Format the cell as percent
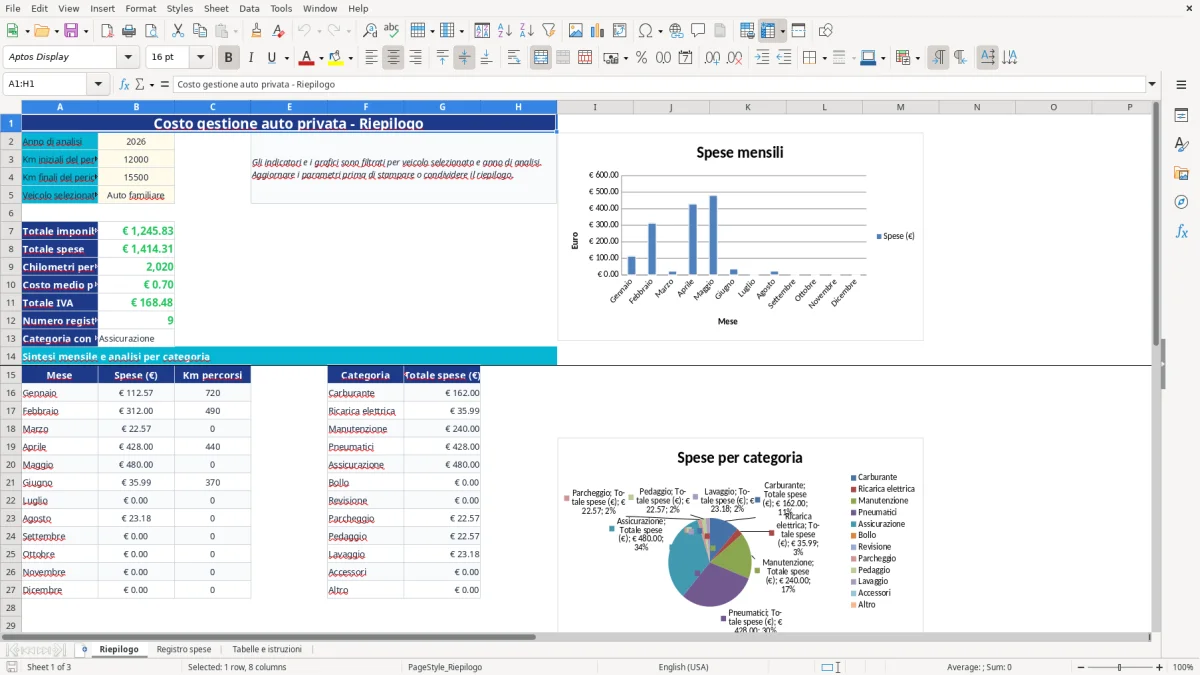Viewport: 1200px width, 675px height. (641, 58)
